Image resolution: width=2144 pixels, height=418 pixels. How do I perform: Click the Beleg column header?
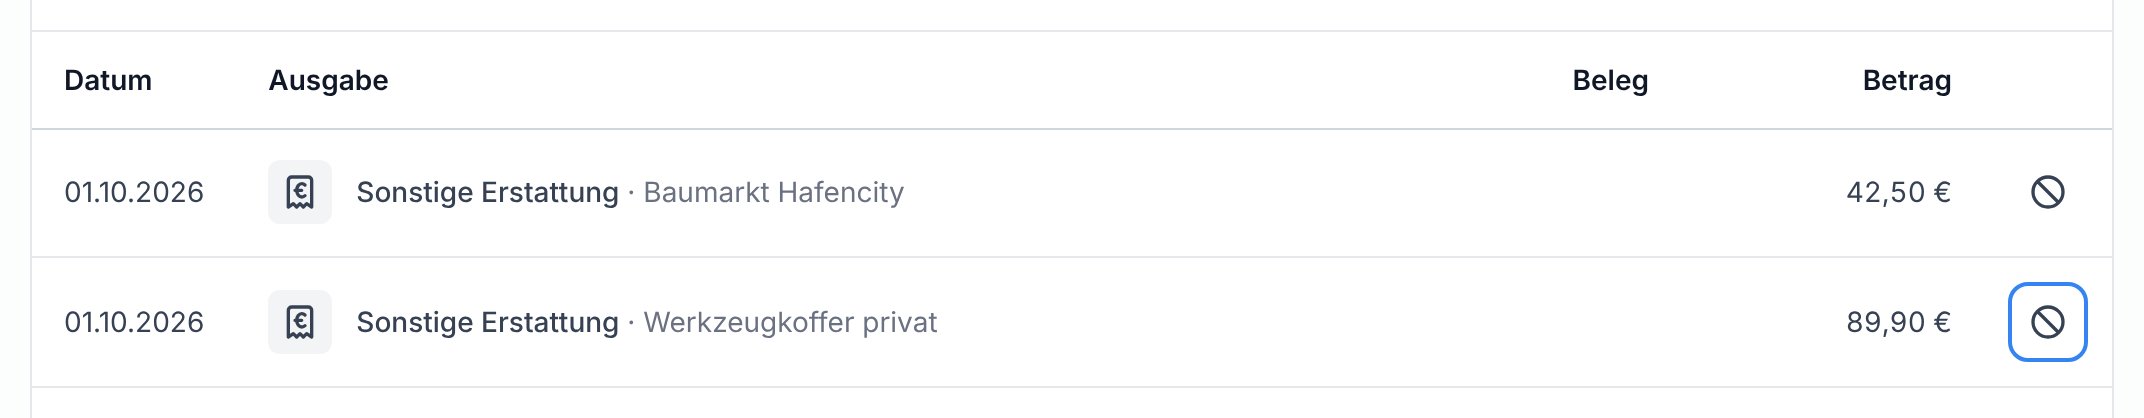pos(1610,80)
